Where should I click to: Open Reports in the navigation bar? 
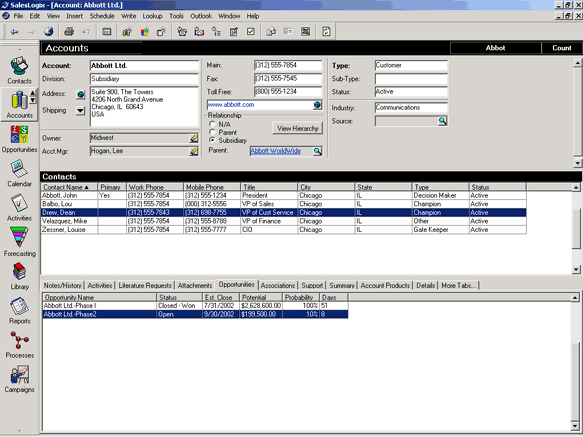19,311
